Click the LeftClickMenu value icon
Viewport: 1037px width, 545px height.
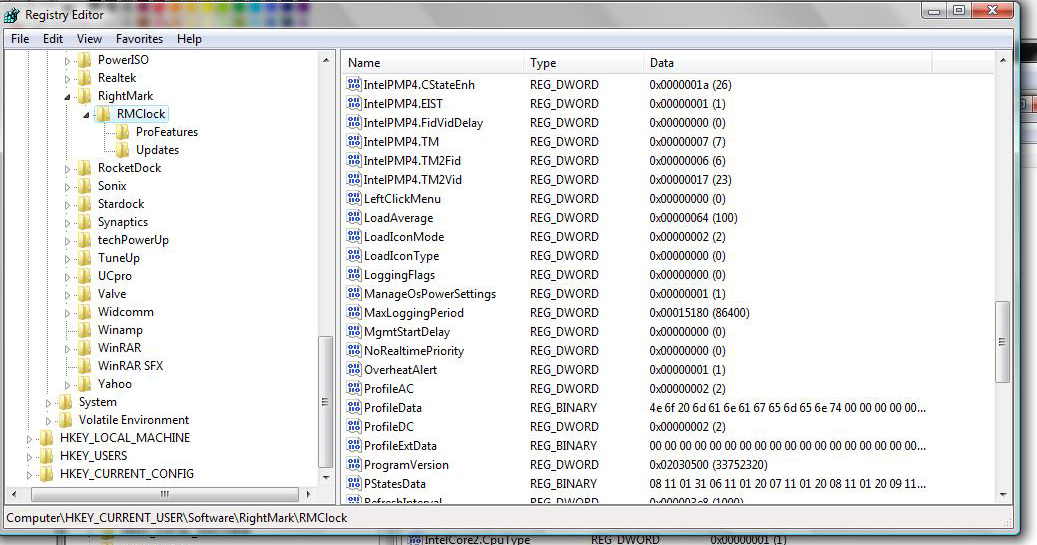(x=354, y=198)
